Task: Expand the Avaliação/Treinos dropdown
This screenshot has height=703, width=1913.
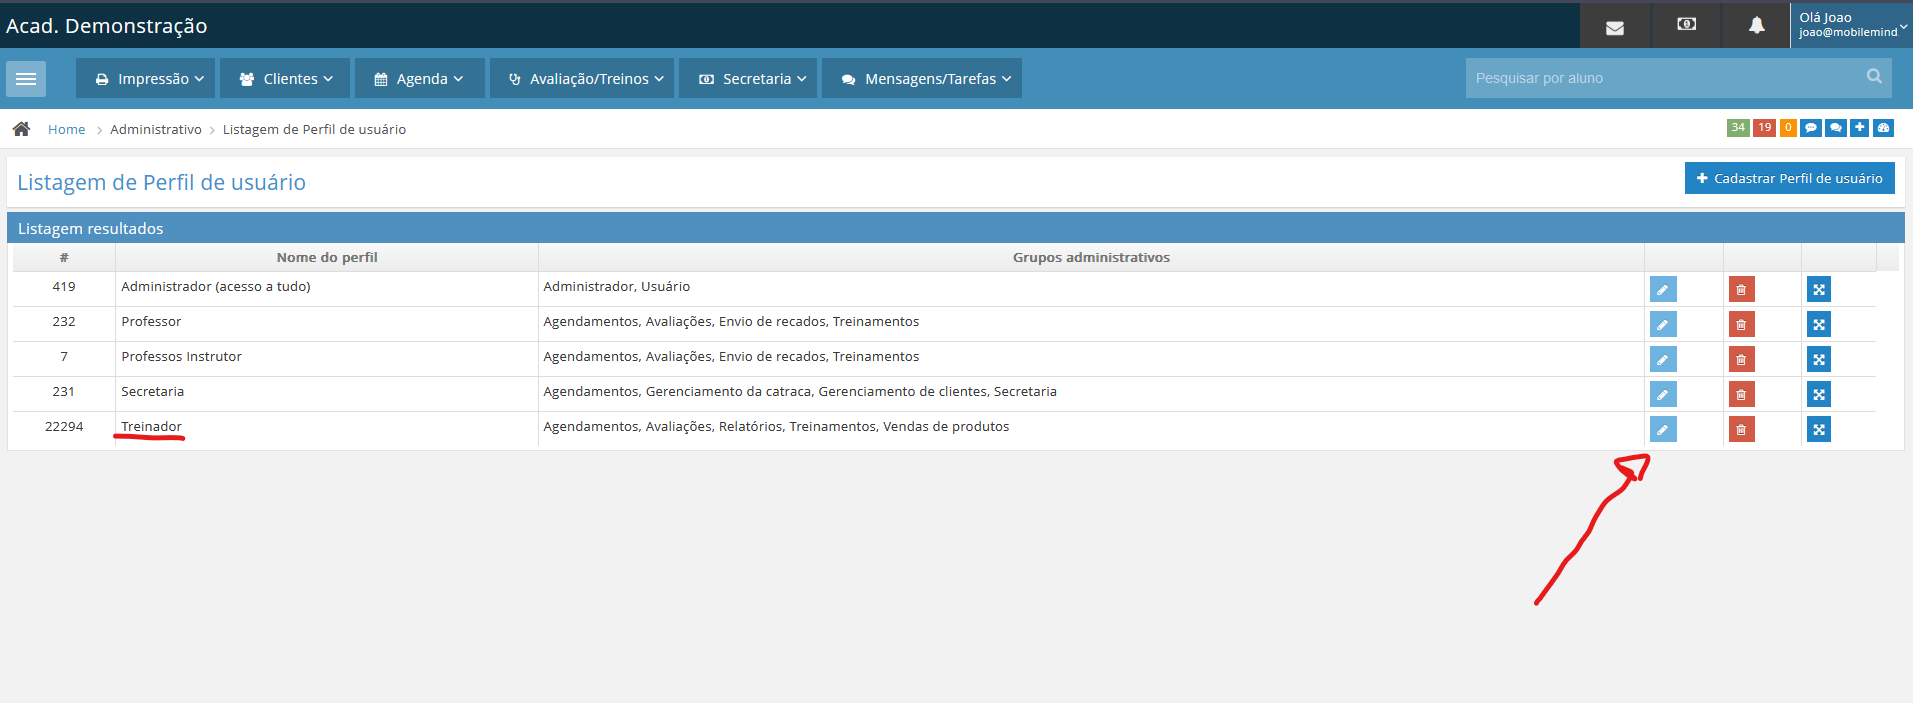Action: click(585, 79)
